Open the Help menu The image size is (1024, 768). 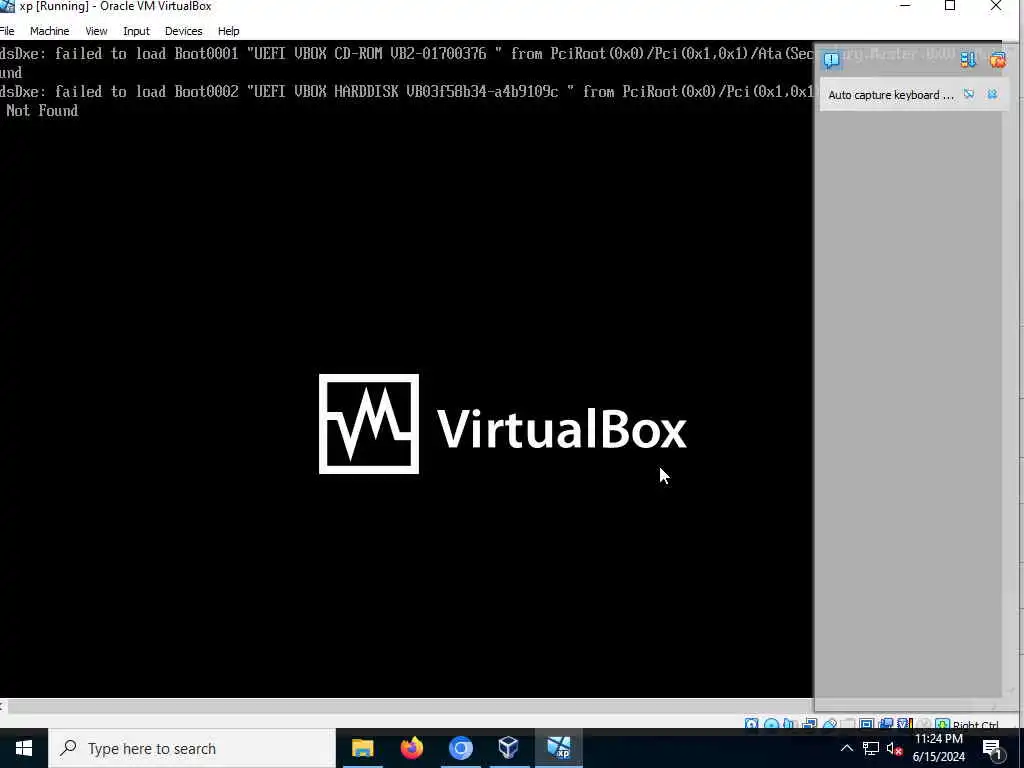pyautogui.click(x=229, y=31)
